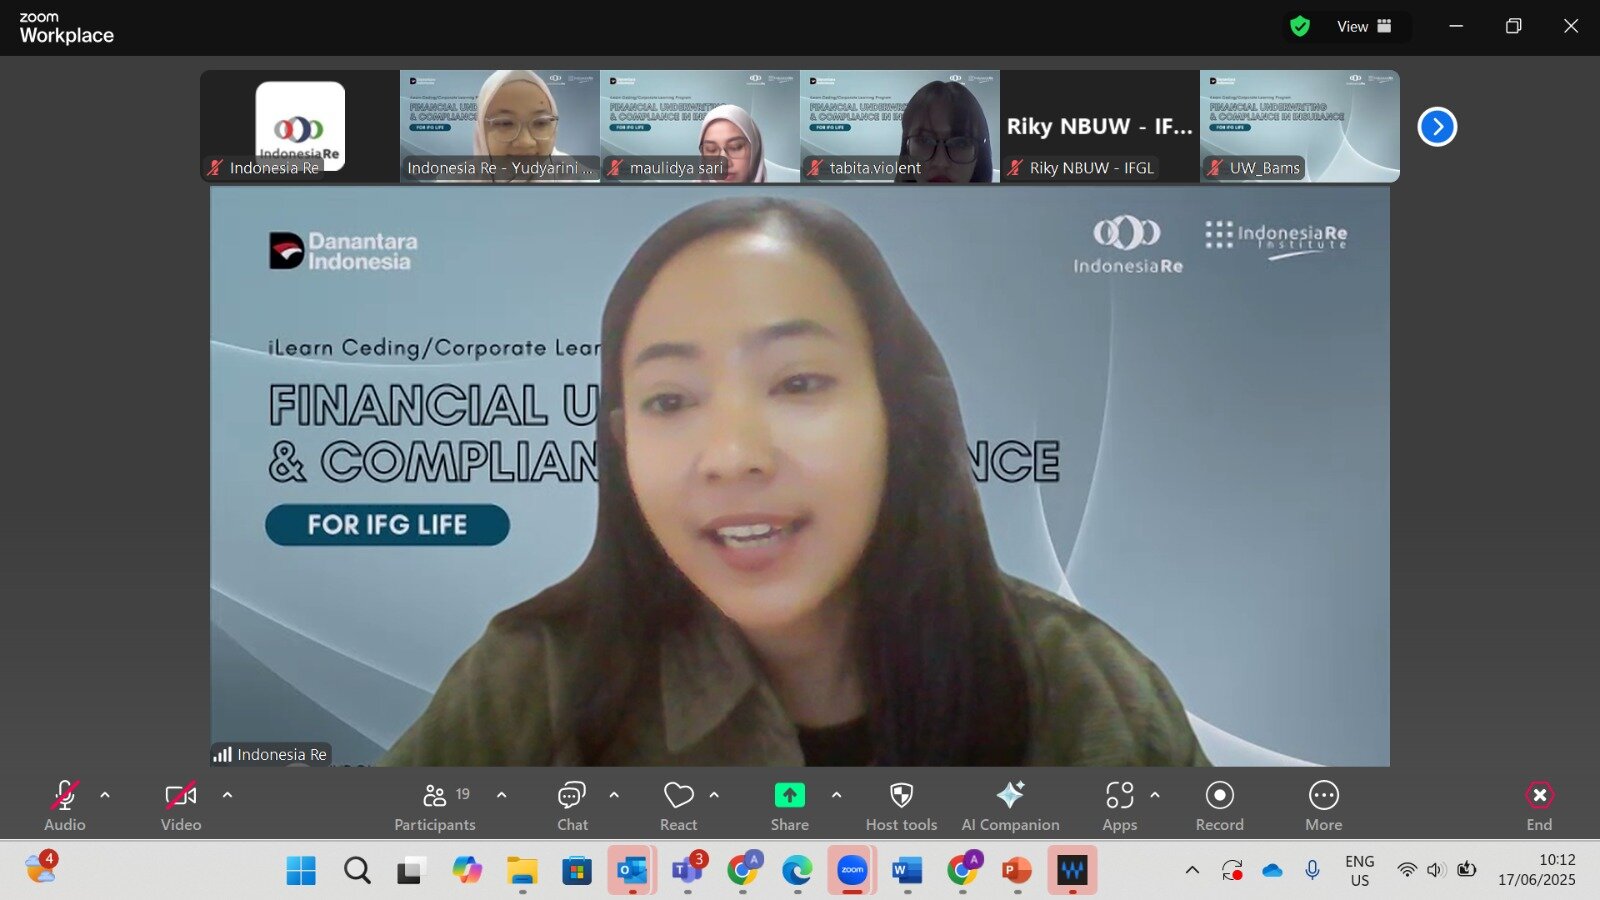
Task: Open video options arrow beside Video
Action: click(x=227, y=795)
